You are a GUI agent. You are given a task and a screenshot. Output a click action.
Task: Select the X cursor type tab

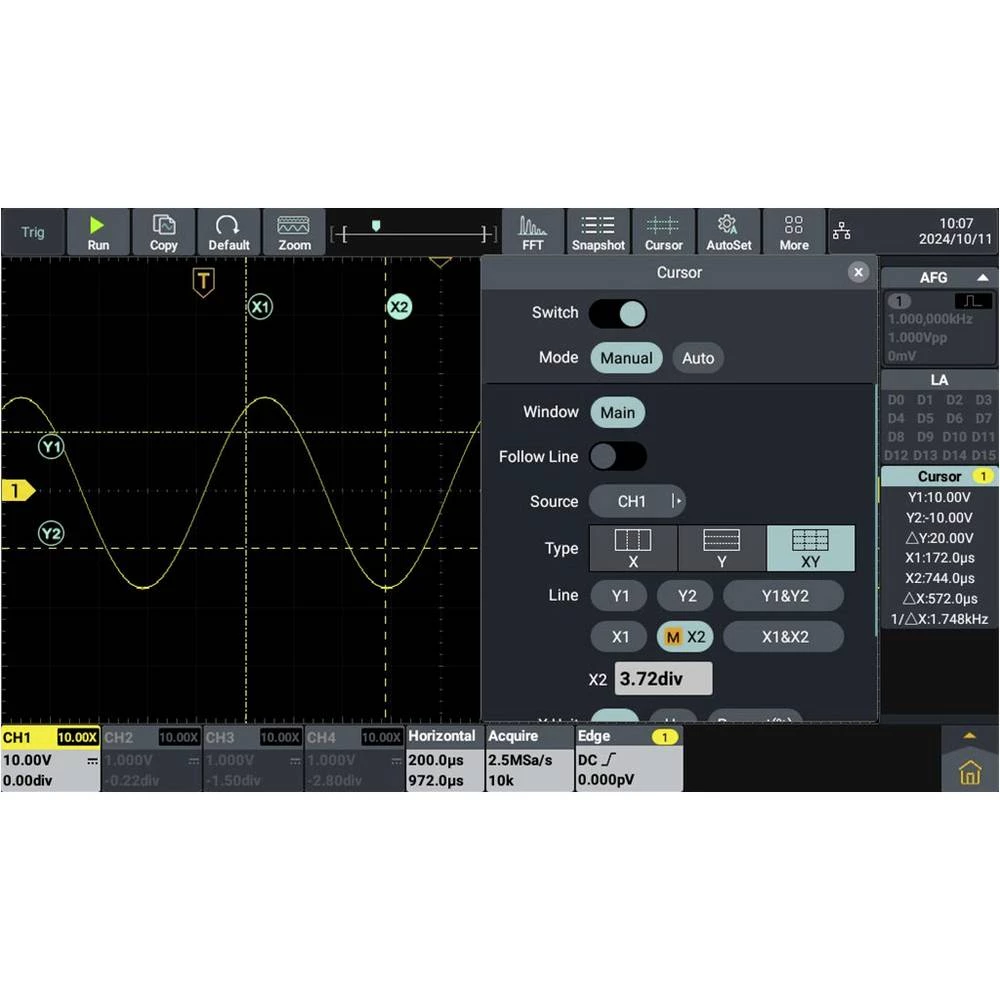pyautogui.click(x=633, y=548)
